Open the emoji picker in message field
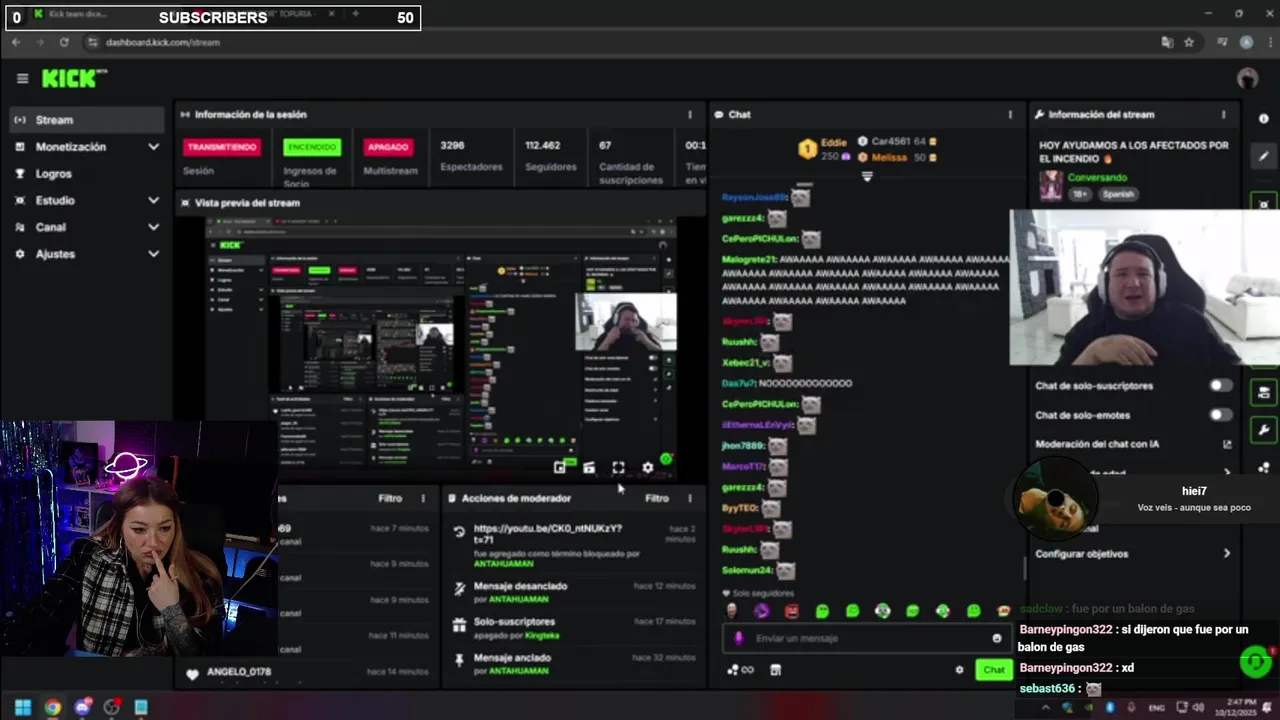 coord(996,638)
